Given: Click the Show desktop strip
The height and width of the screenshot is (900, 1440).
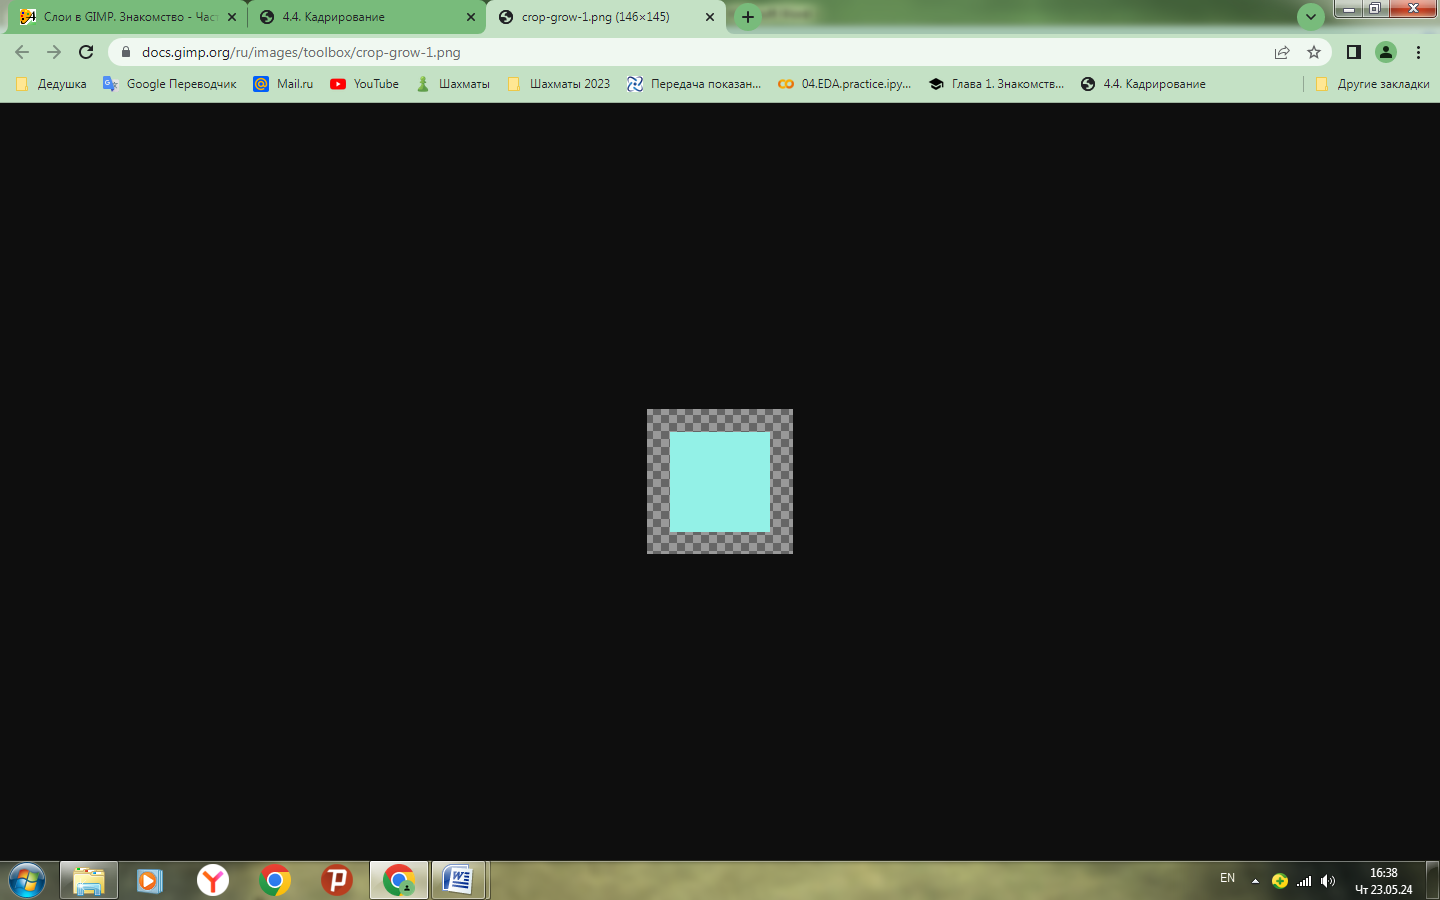Looking at the screenshot, I should point(1432,881).
